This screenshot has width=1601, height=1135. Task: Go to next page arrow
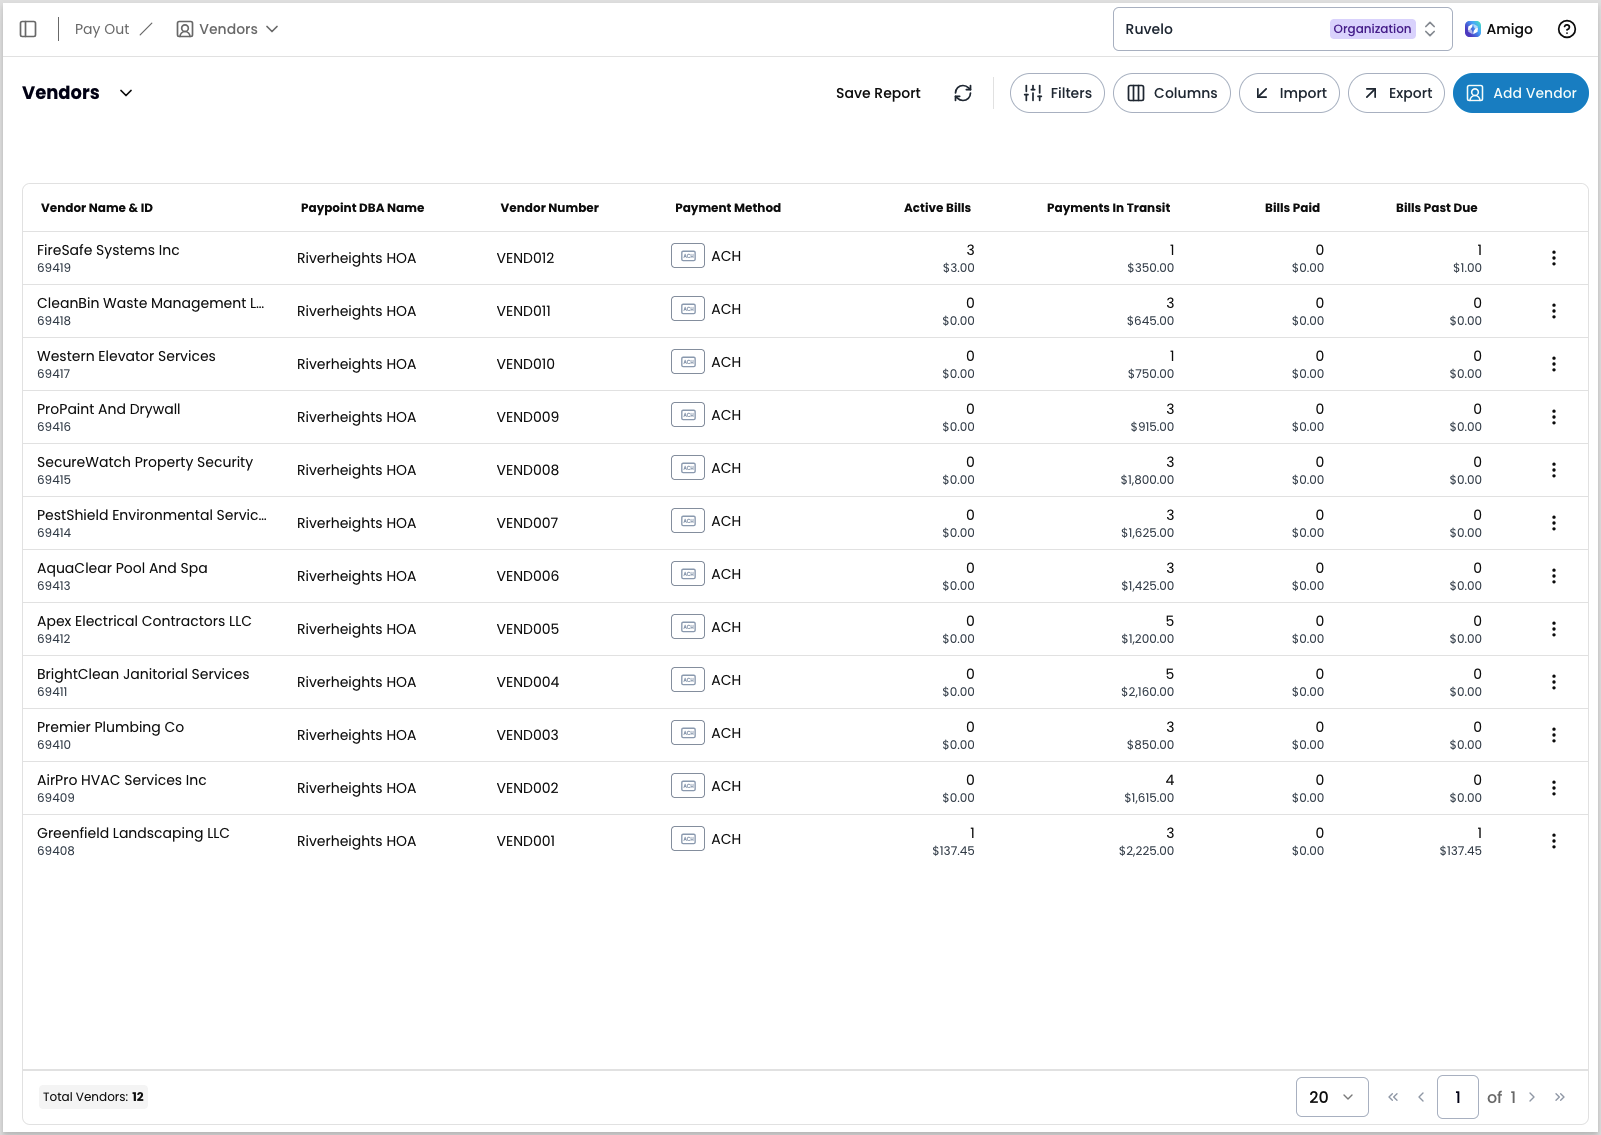click(1532, 1097)
